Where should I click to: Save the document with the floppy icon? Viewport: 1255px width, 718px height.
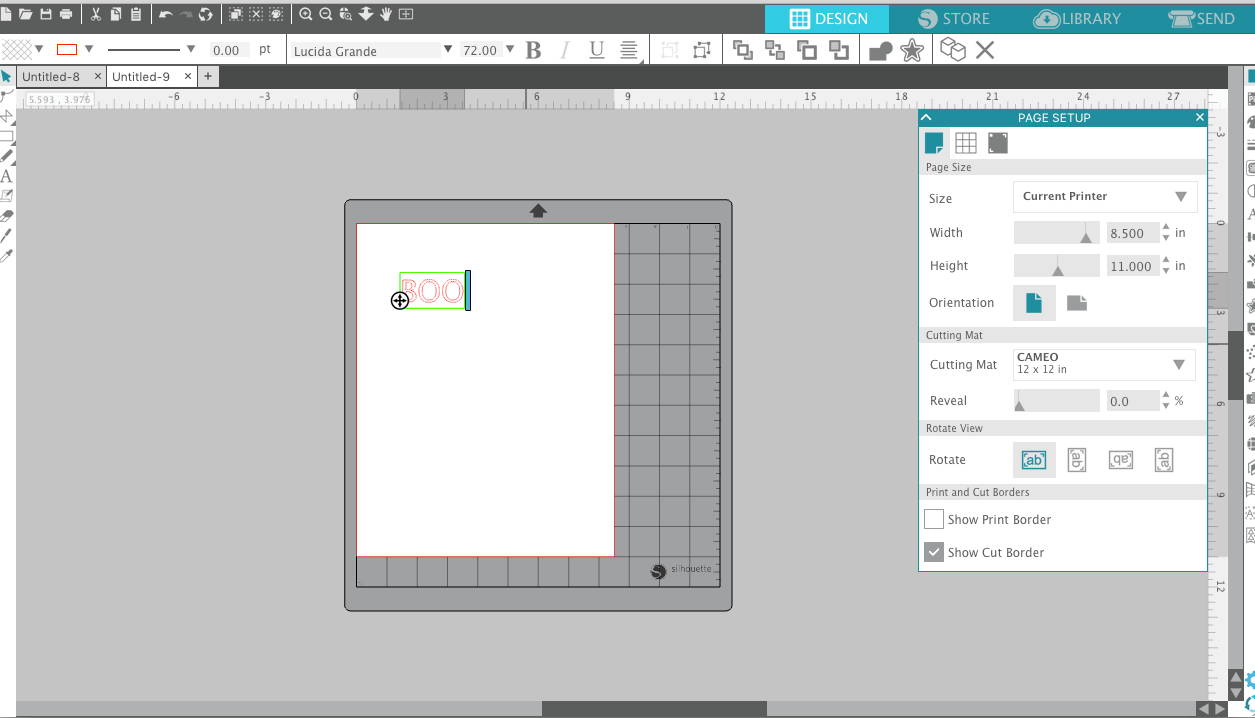click(x=45, y=14)
